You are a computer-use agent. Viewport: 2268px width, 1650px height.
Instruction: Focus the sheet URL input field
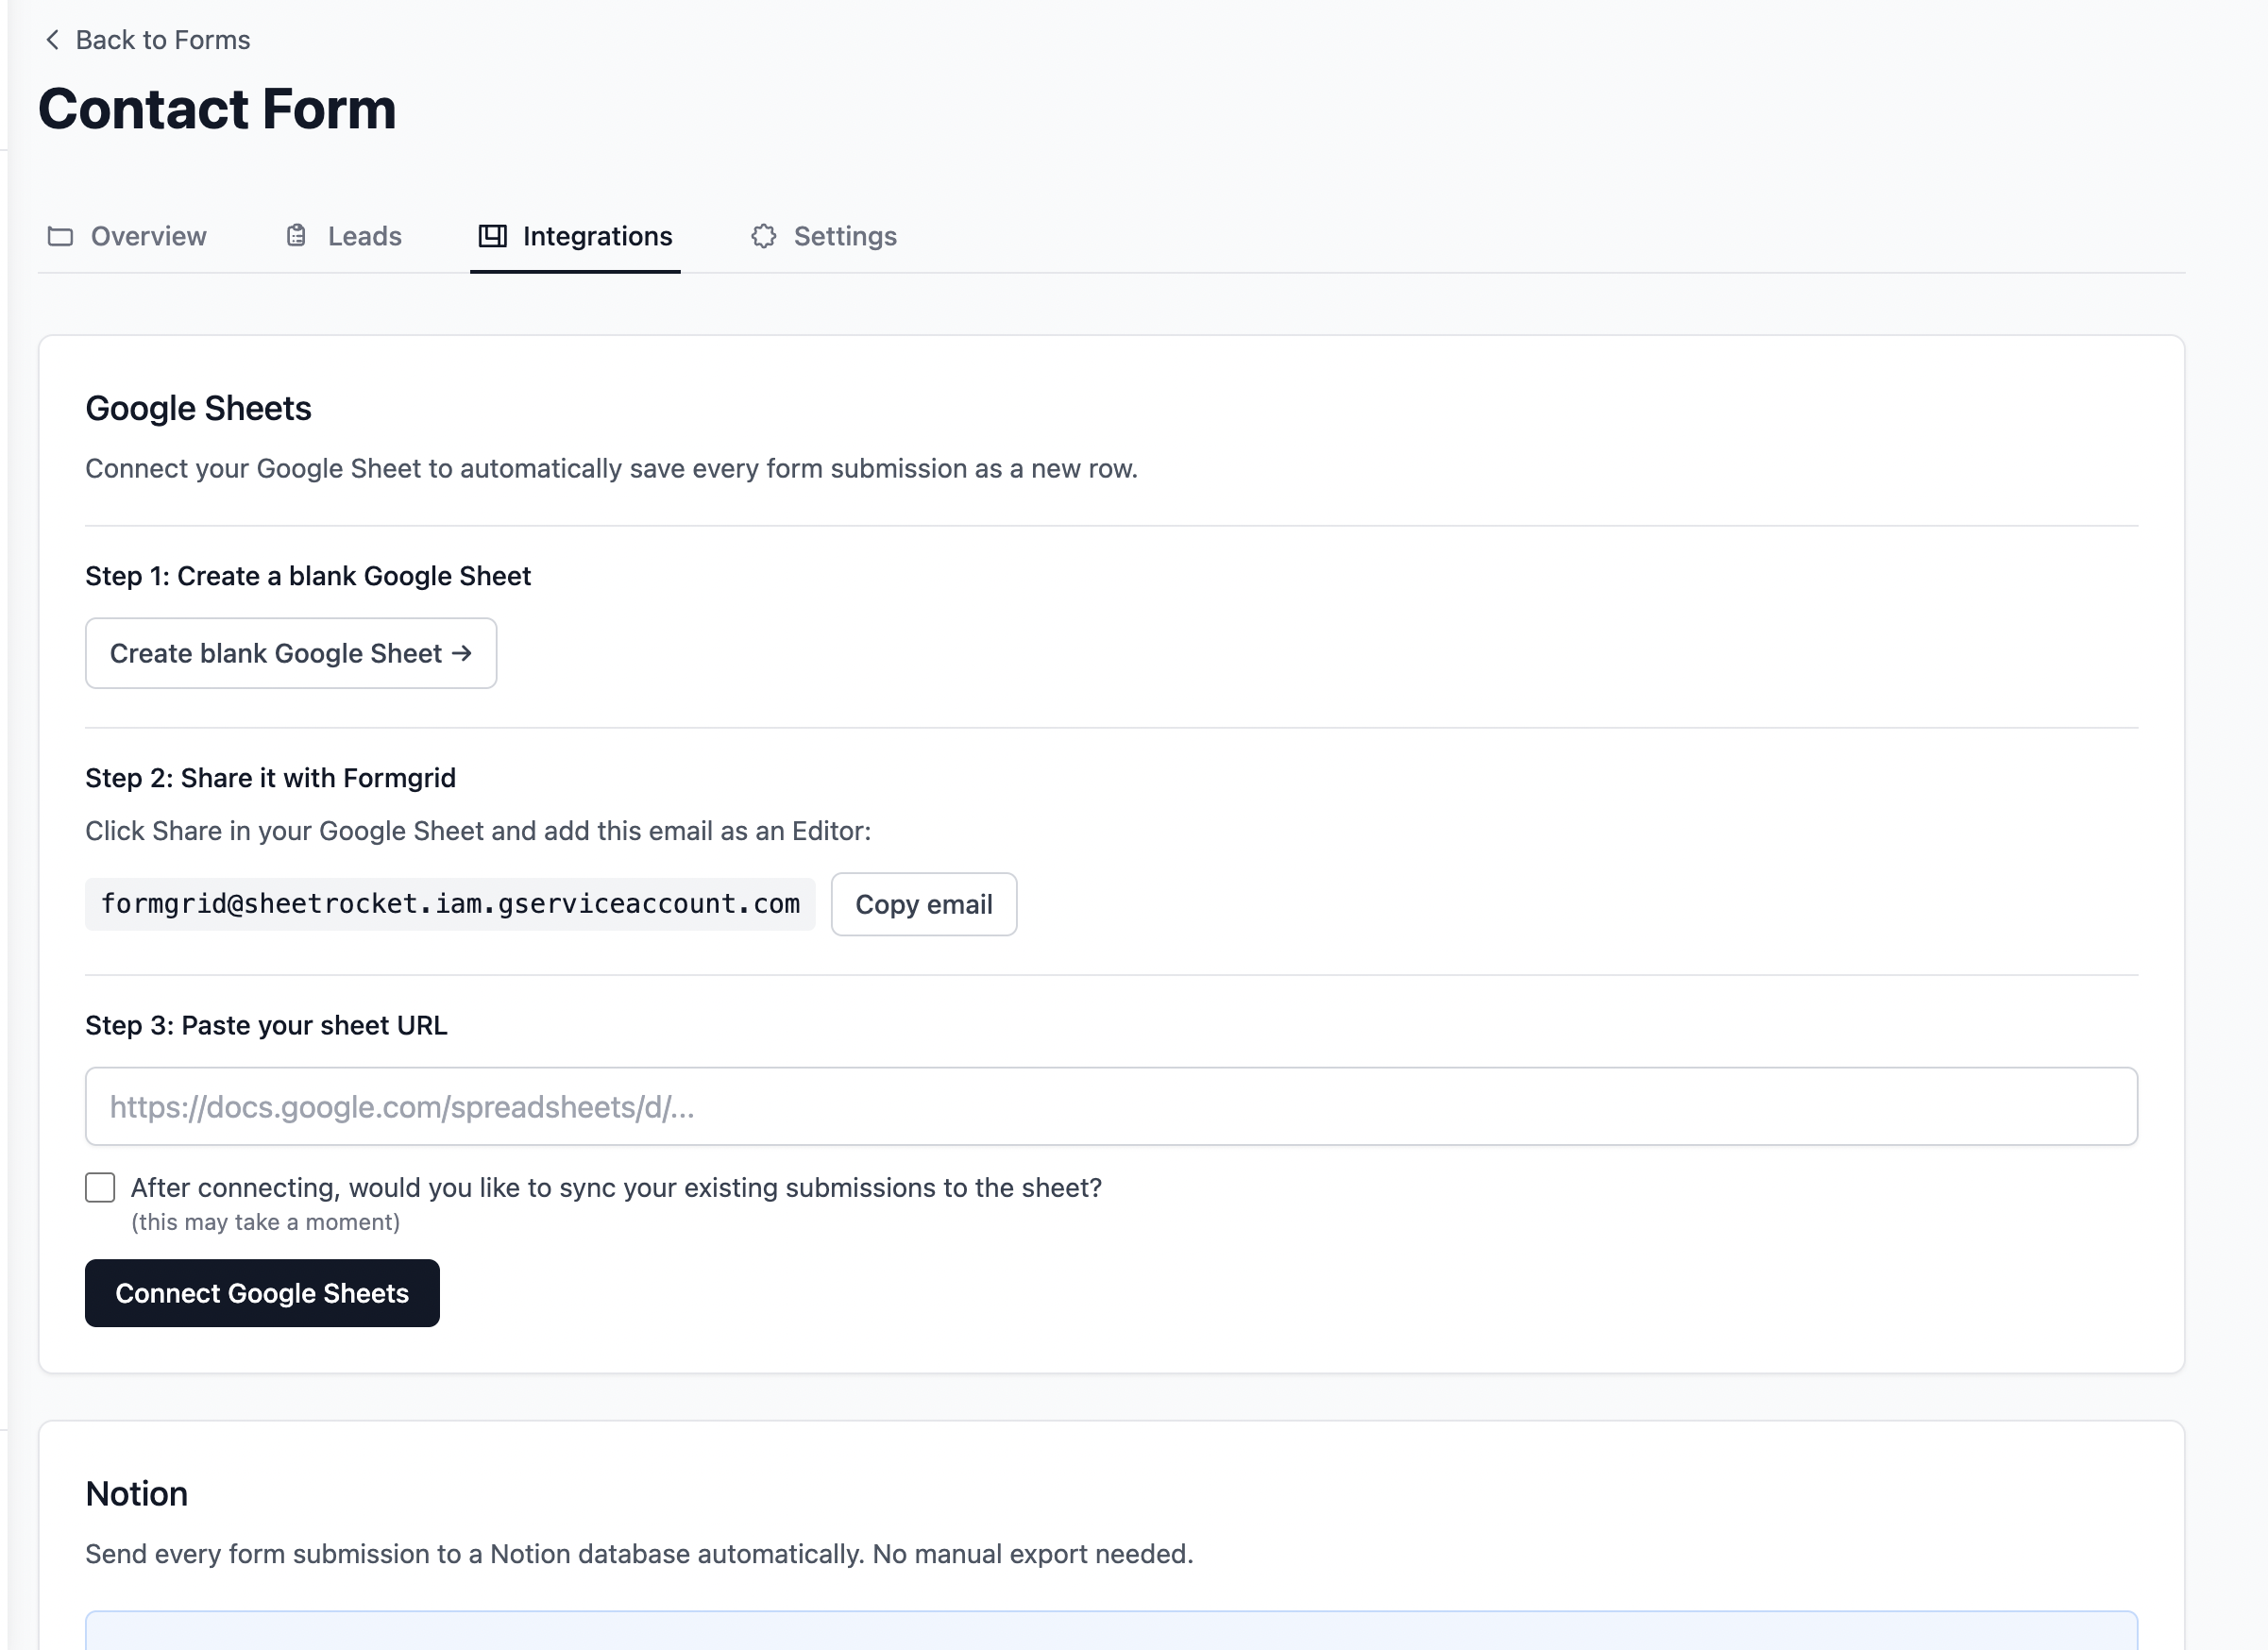point(1111,1106)
